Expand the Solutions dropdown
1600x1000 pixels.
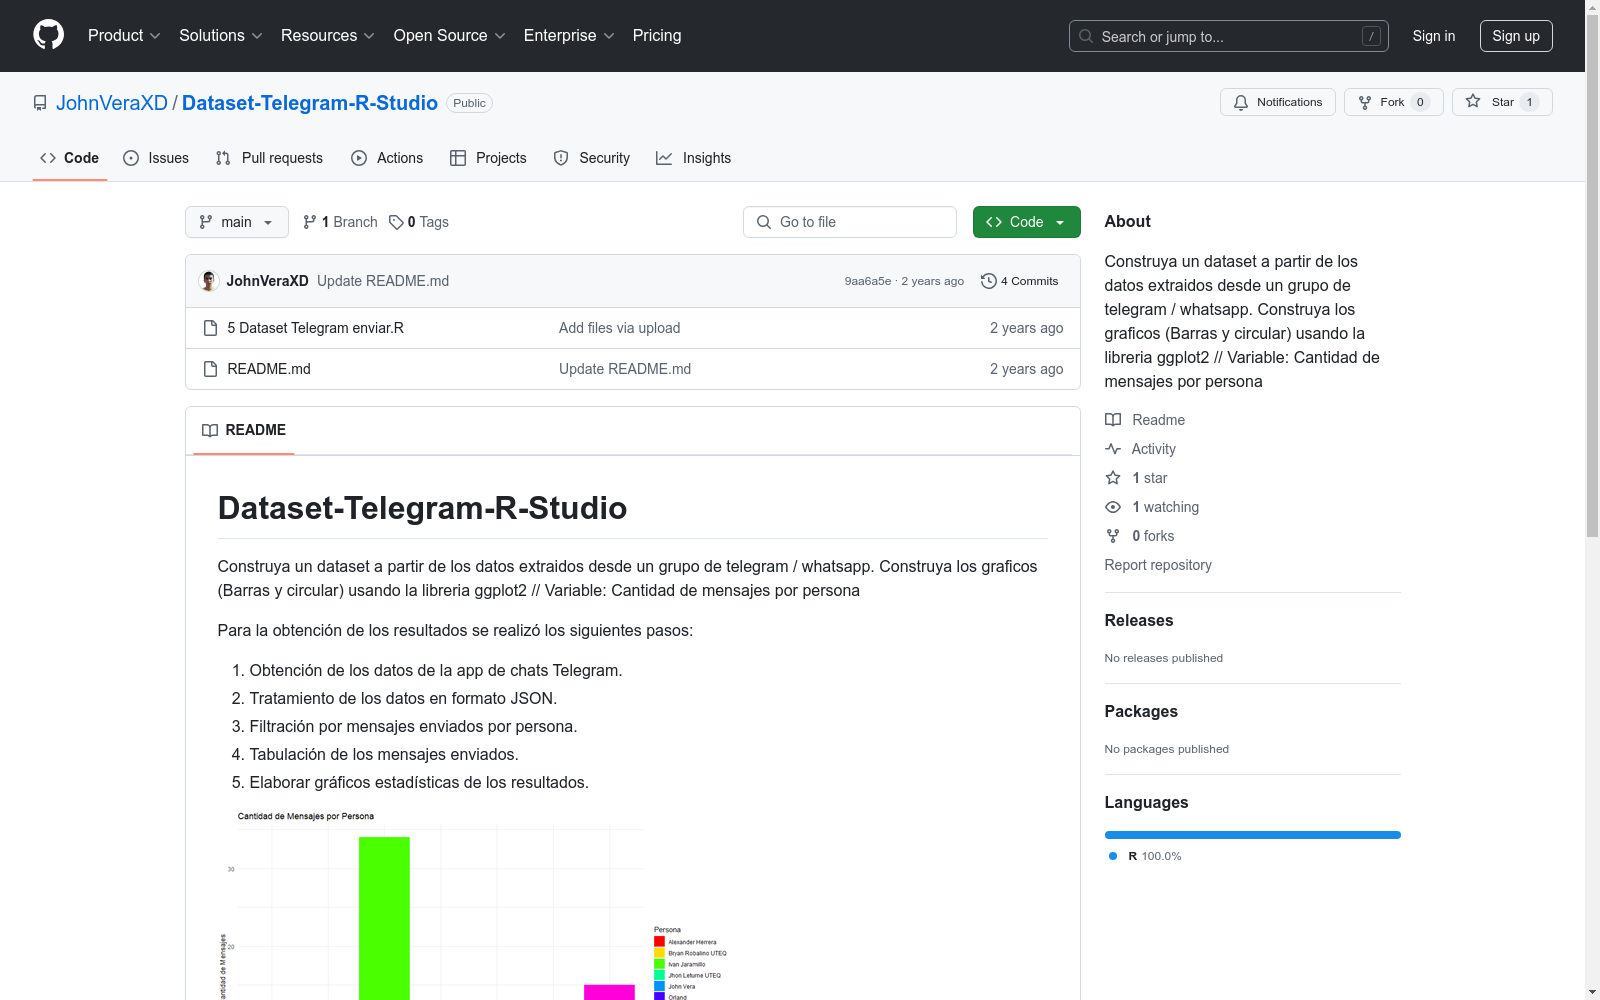(x=221, y=36)
